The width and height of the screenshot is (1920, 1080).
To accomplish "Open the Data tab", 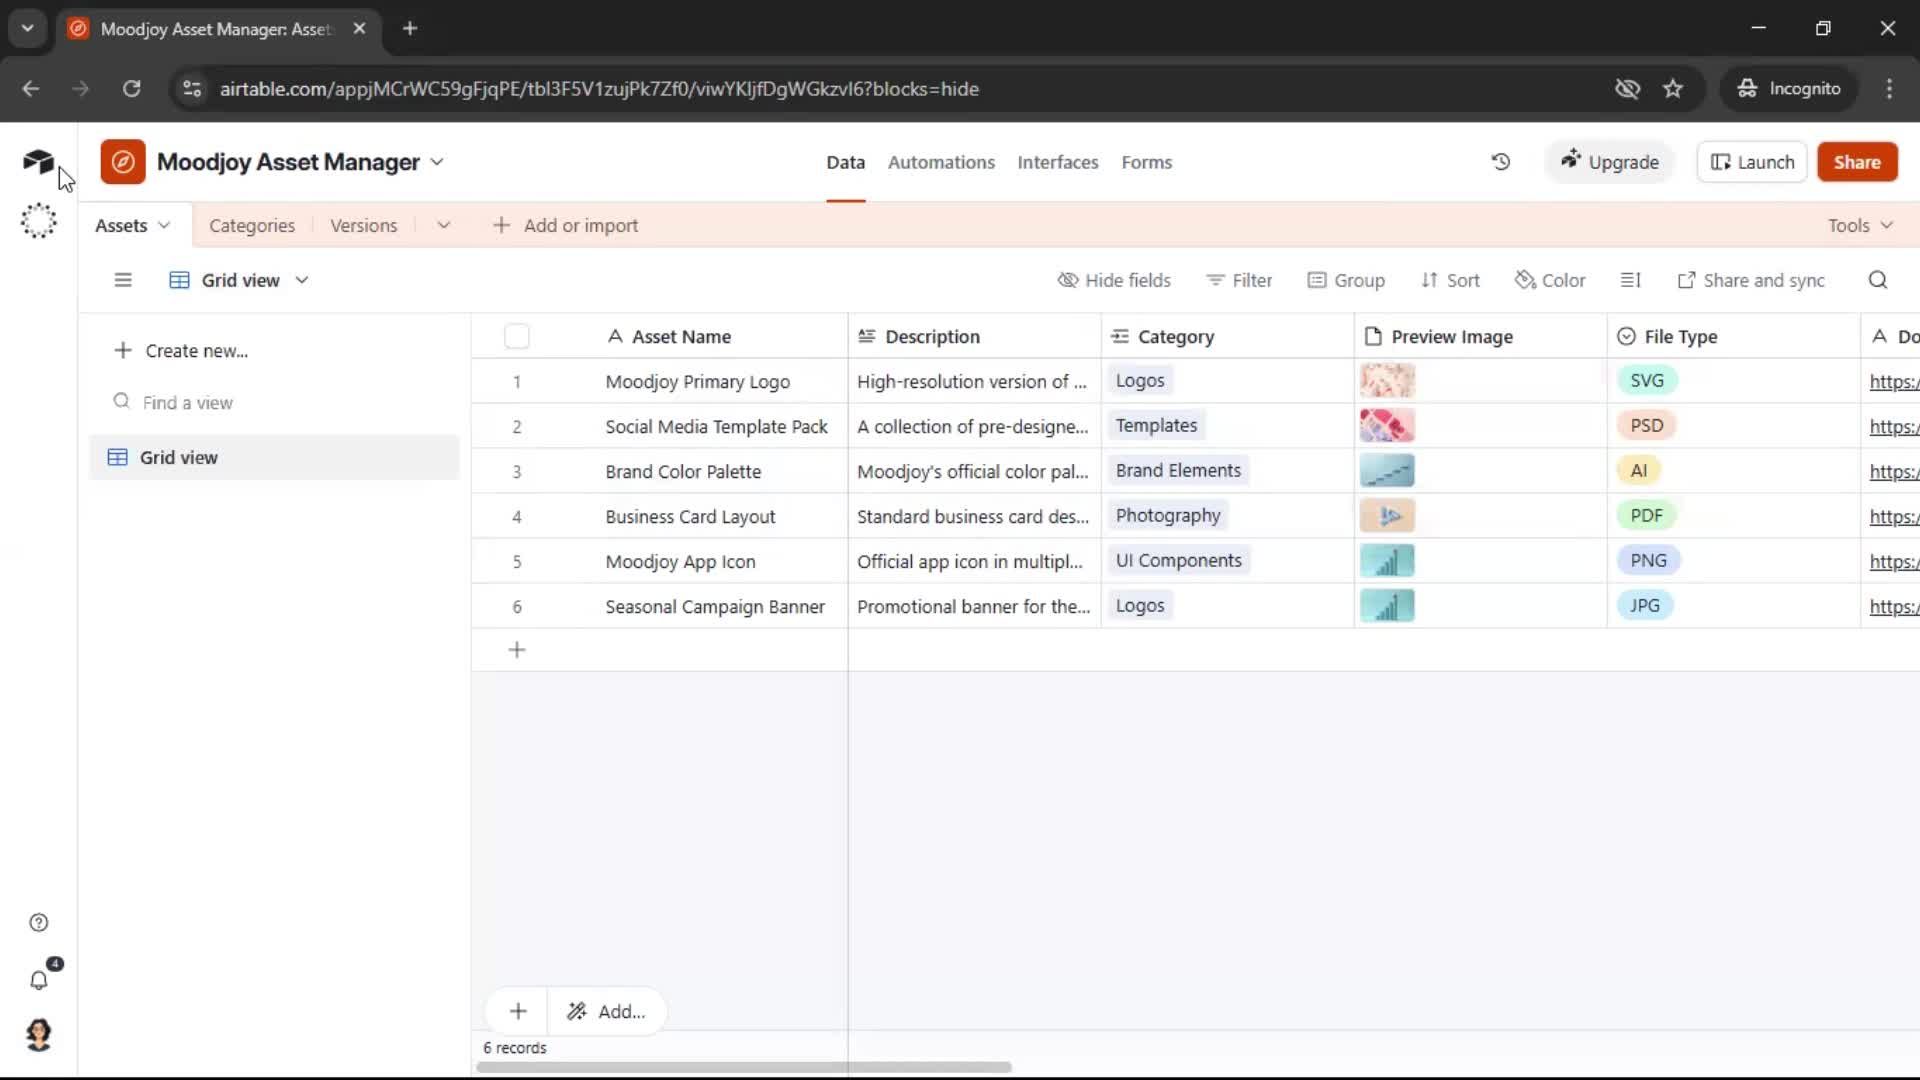I will (845, 162).
